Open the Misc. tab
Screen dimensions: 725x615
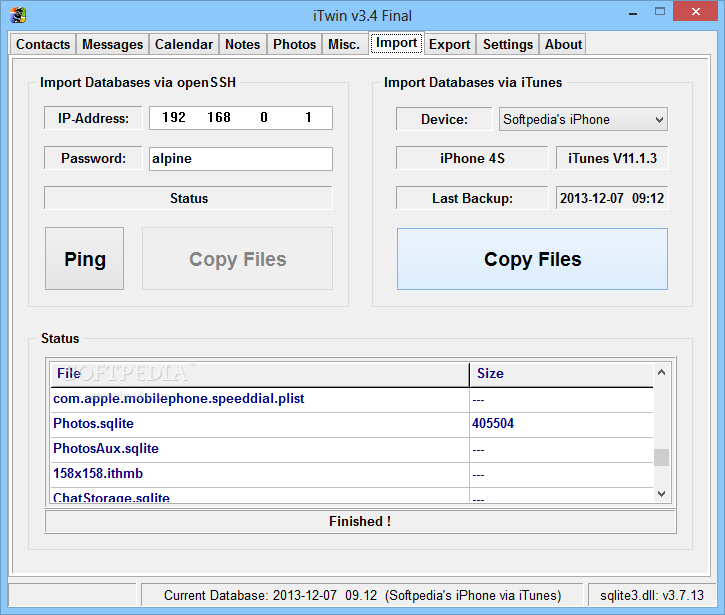coord(344,44)
